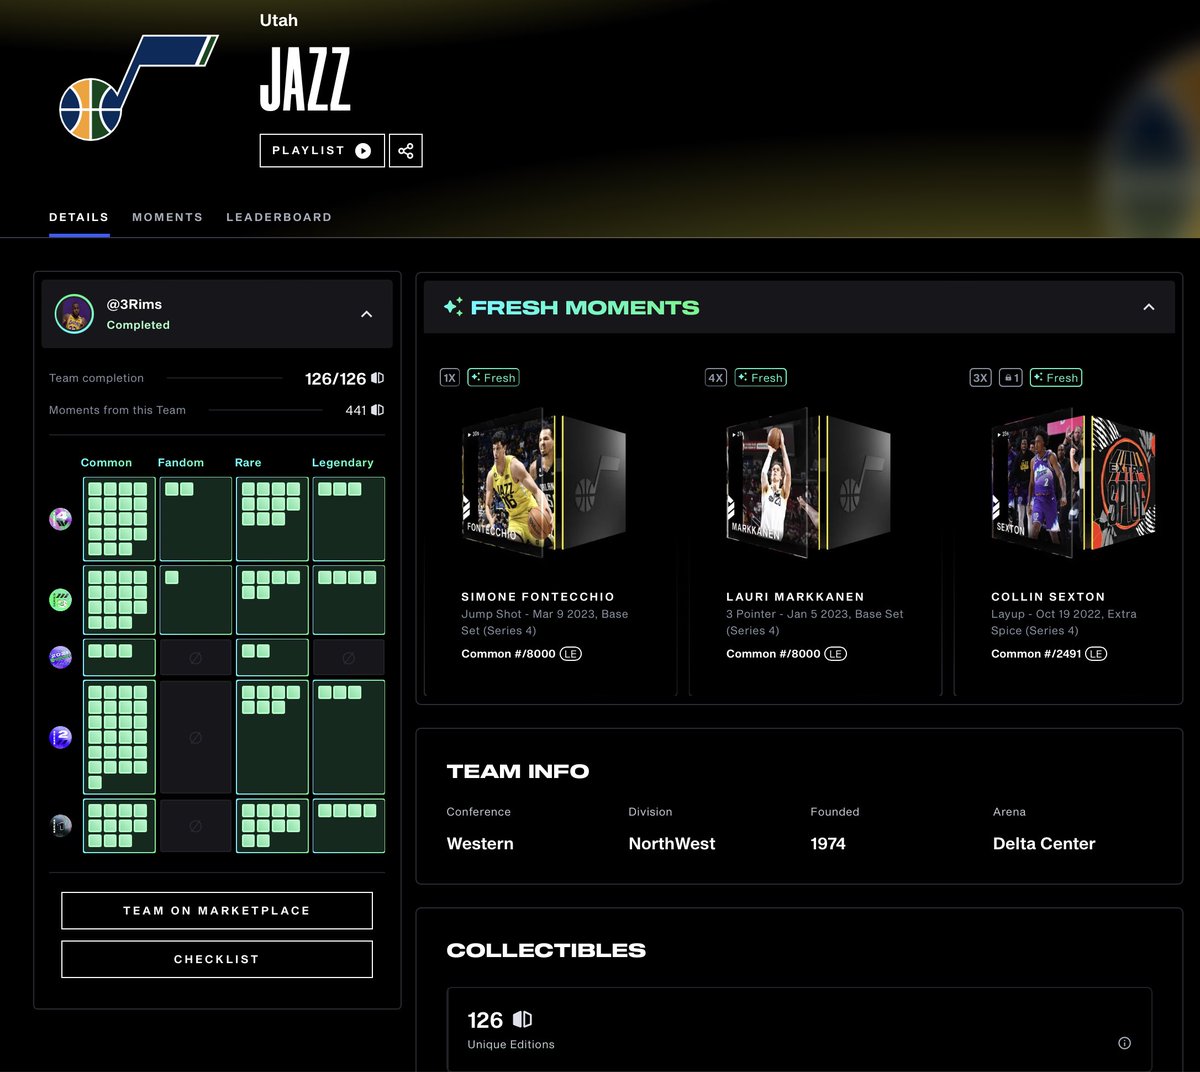Play the Jazz Playlist

(322, 151)
